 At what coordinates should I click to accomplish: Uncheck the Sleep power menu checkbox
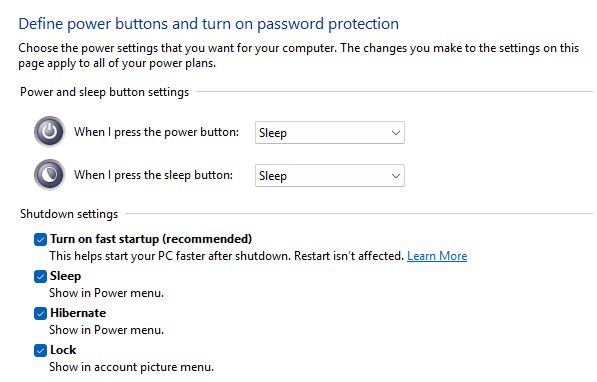click(40, 277)
